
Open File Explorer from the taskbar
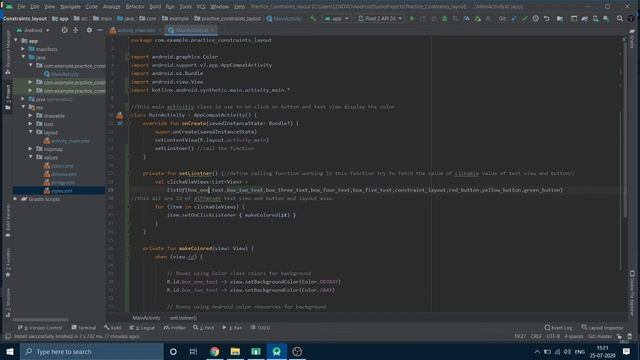[235, 351]
